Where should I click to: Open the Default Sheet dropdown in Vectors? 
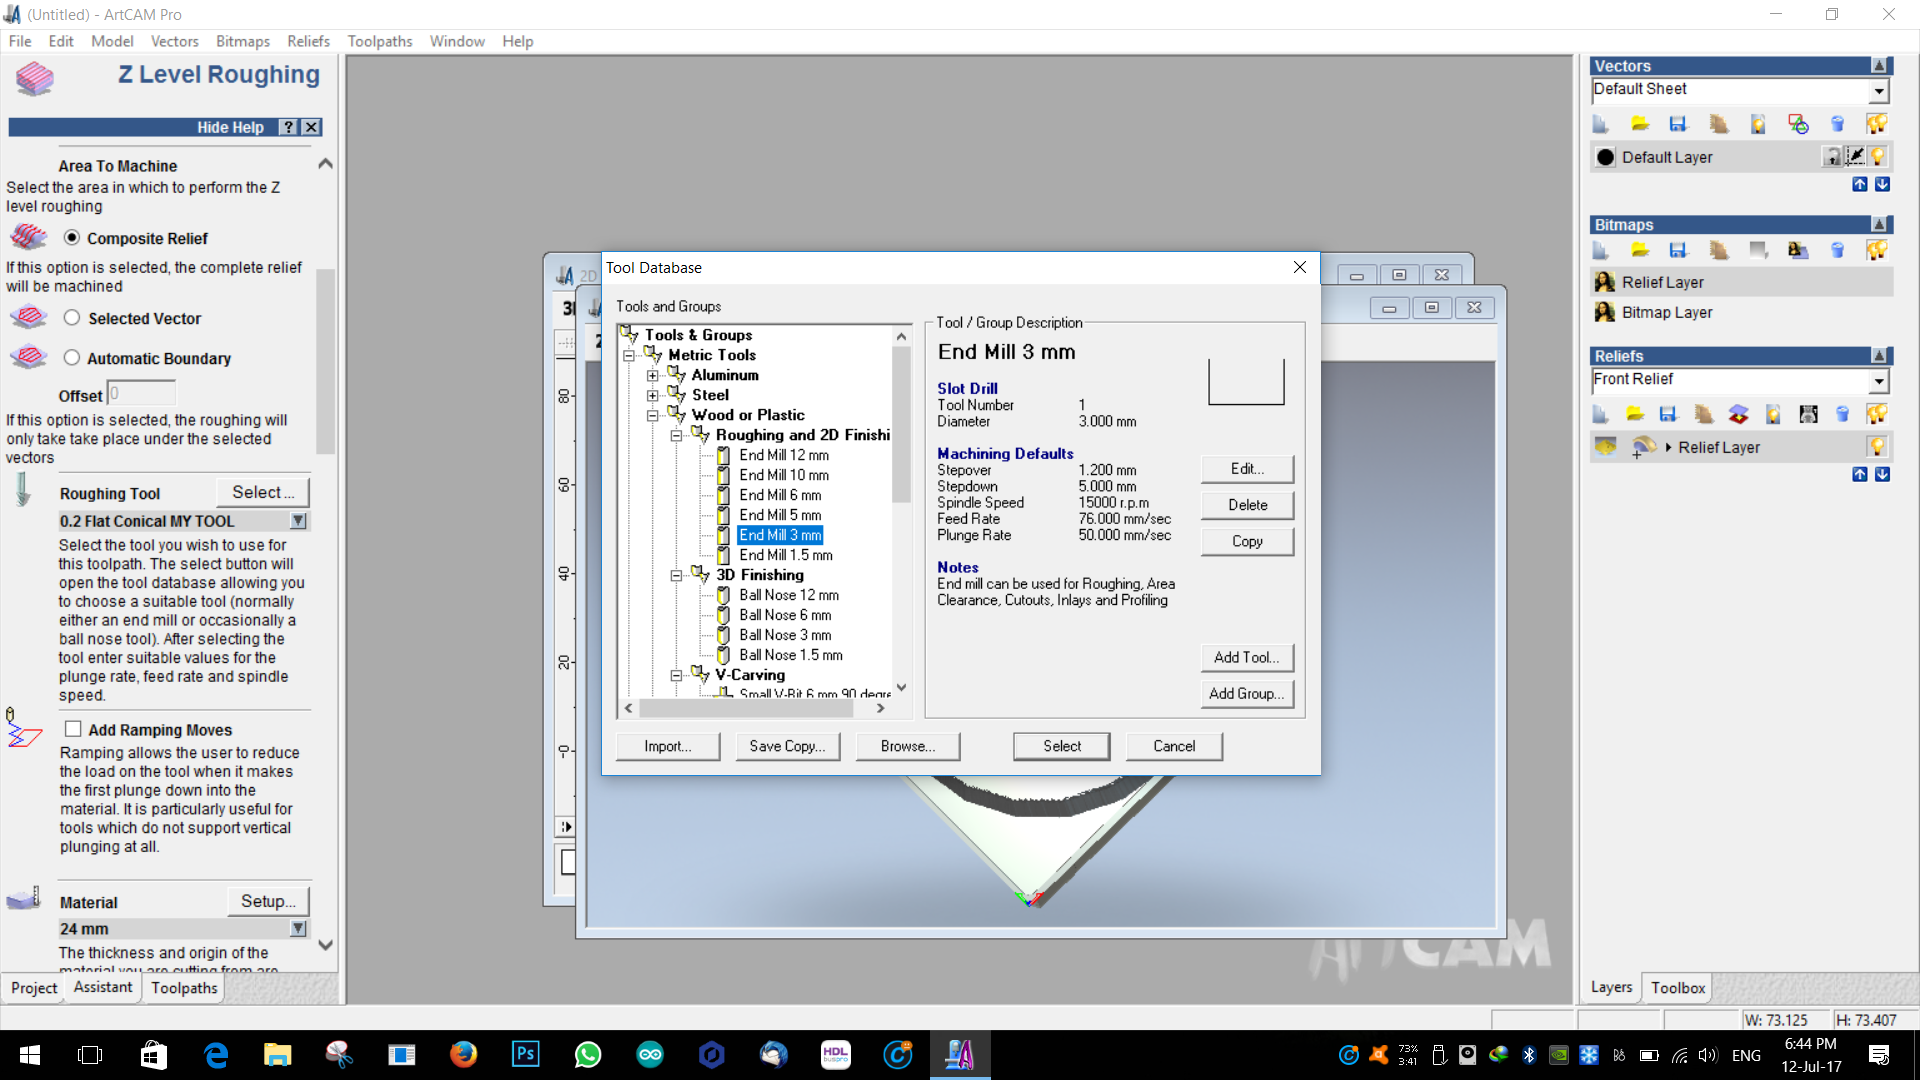[x=1879, y=91]
